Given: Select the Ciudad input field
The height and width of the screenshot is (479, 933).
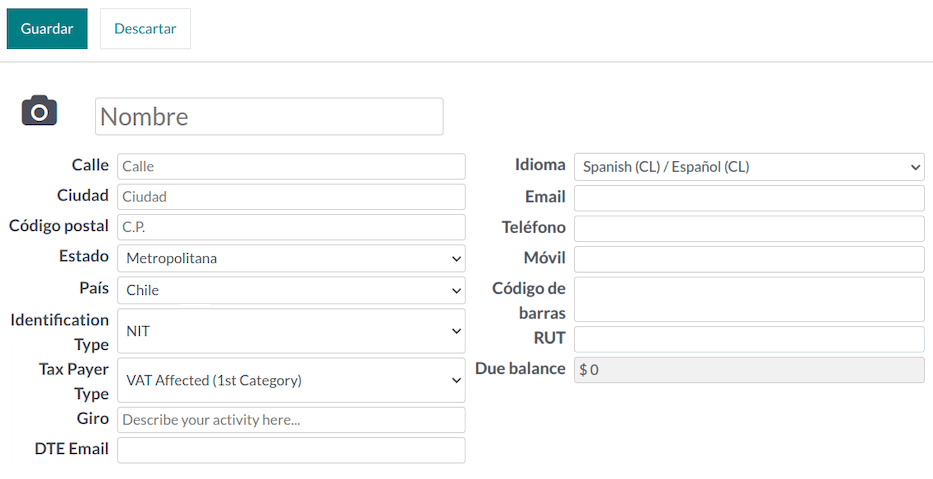Looking at the screenshot, I should point(291,197).
